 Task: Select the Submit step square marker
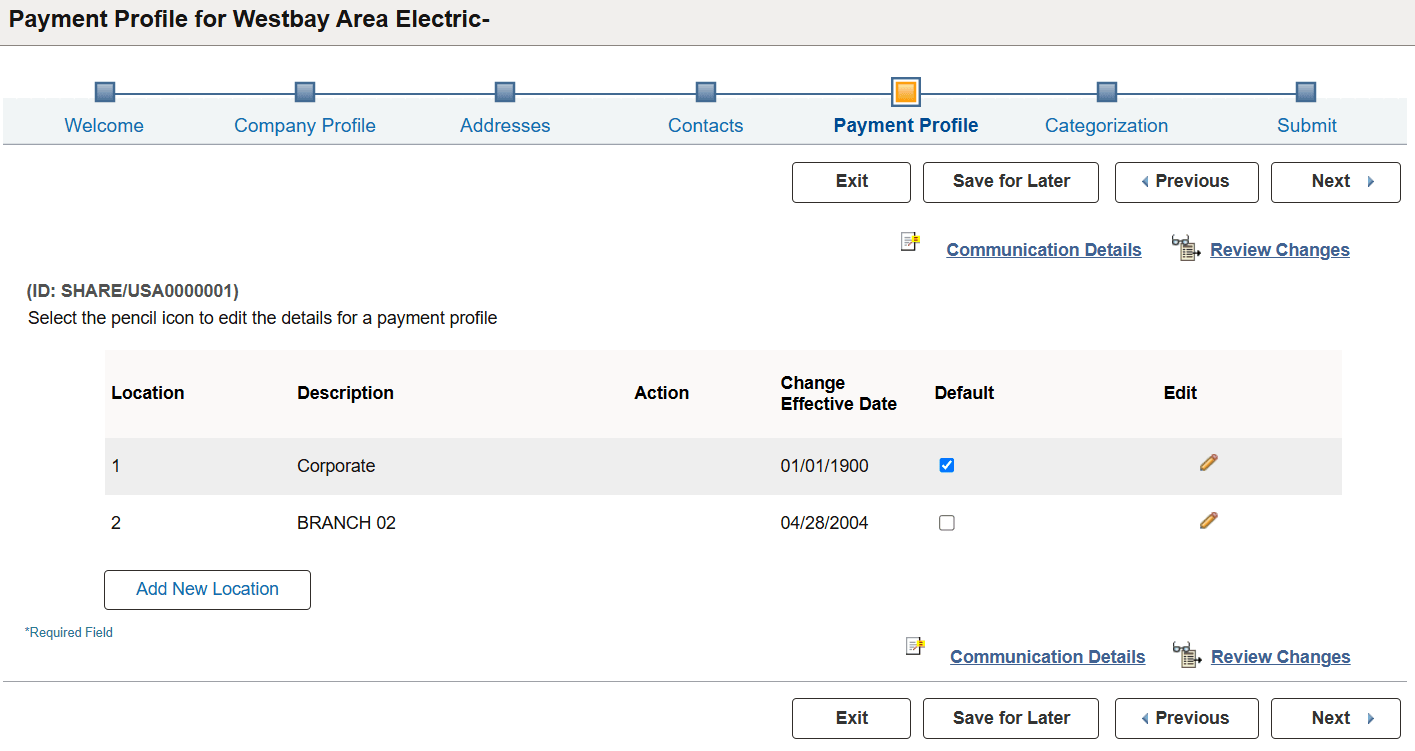pyautogui.click(x=1306, y=90)
